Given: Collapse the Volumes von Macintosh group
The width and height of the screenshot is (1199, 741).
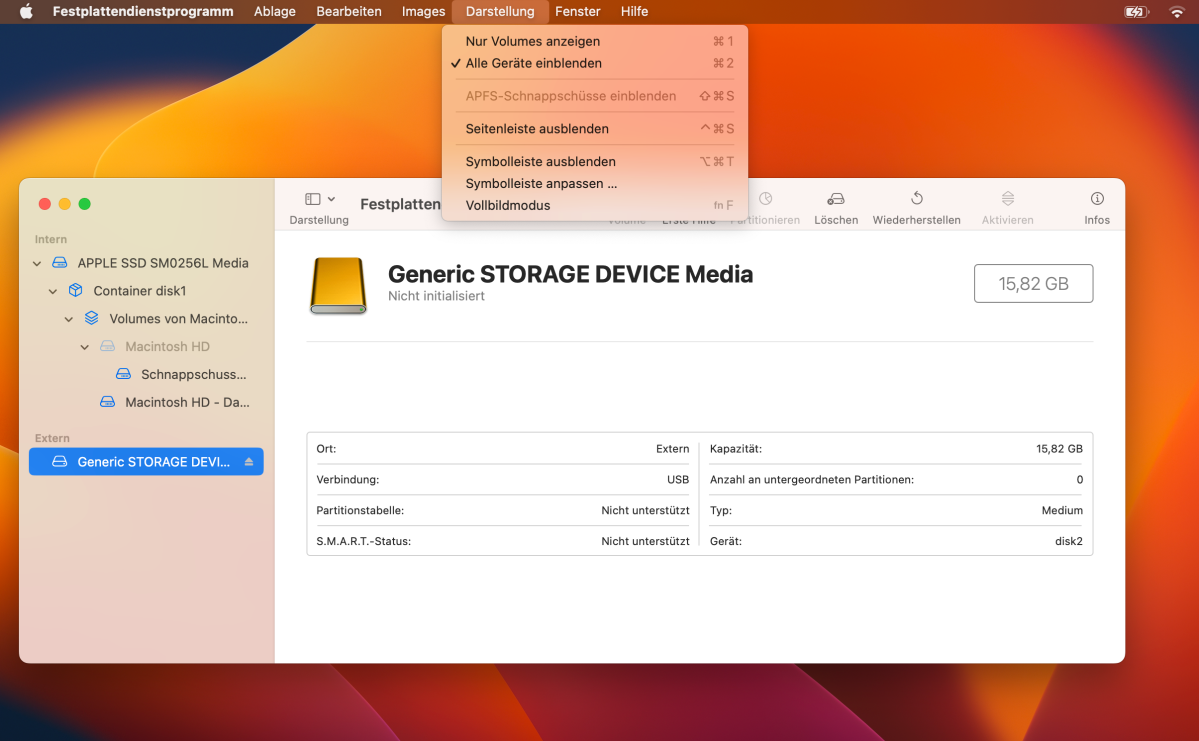Looking at the screenshot, I should coord(69,319).
